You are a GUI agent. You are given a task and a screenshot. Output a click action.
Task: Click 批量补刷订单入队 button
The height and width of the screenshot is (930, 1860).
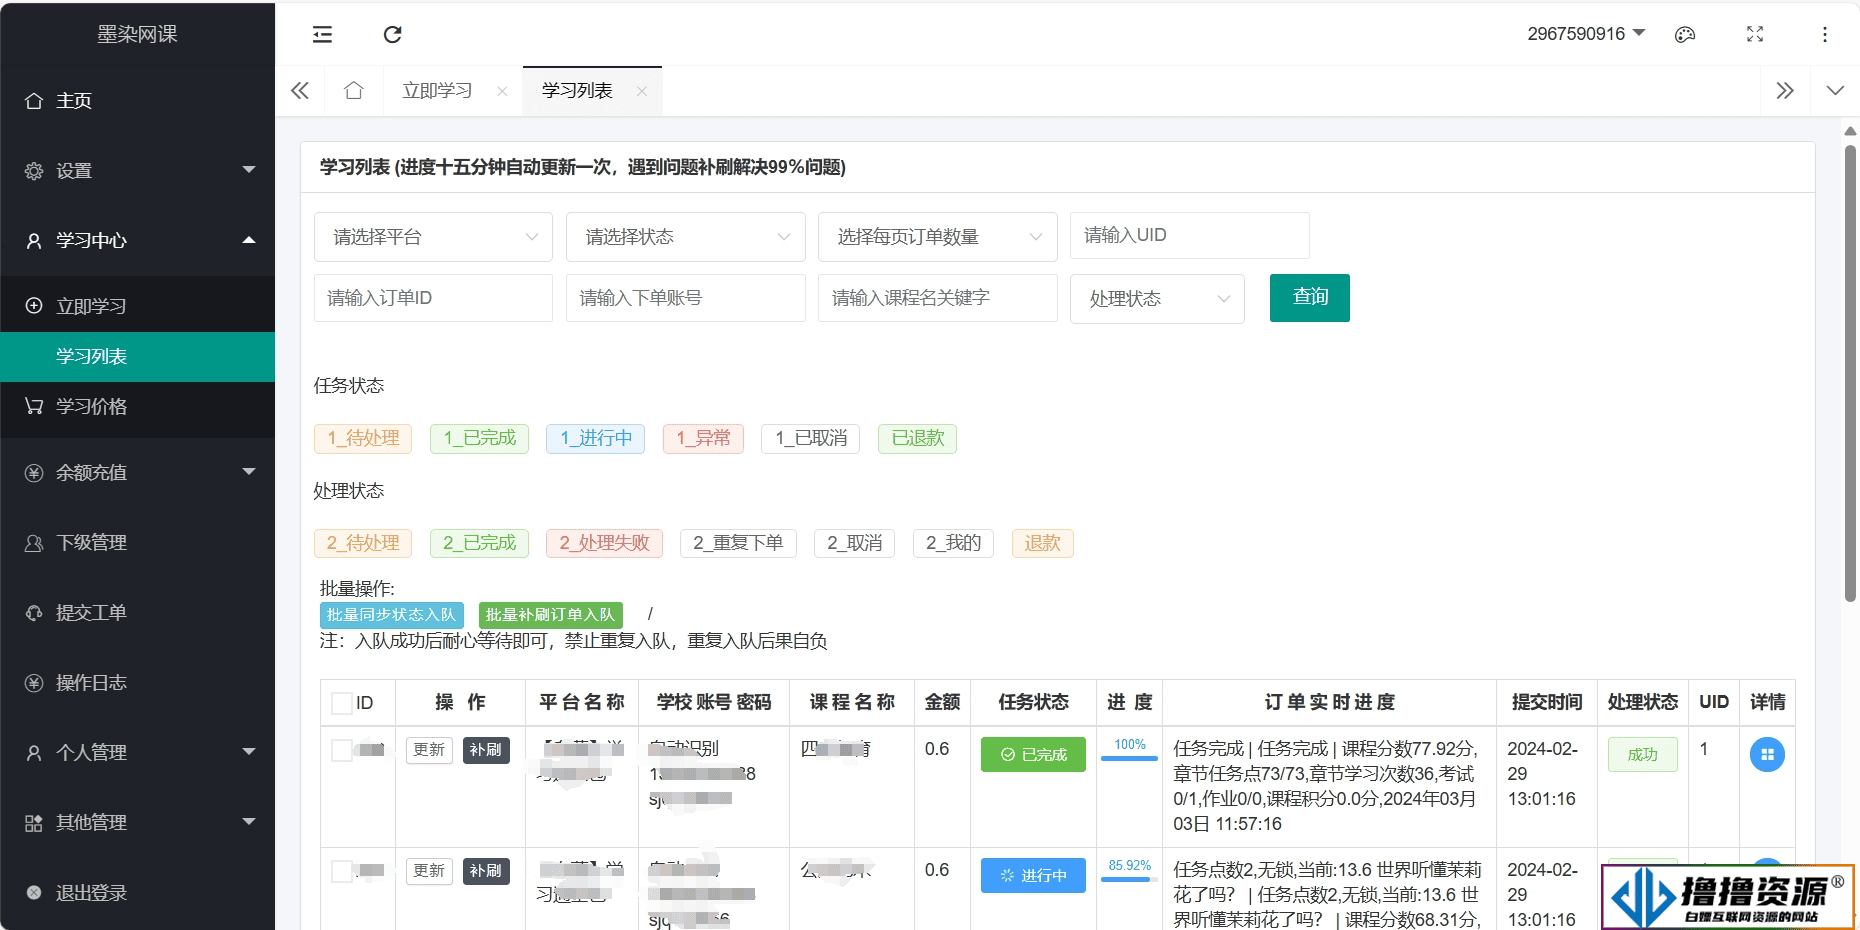[x=550, y=615]
